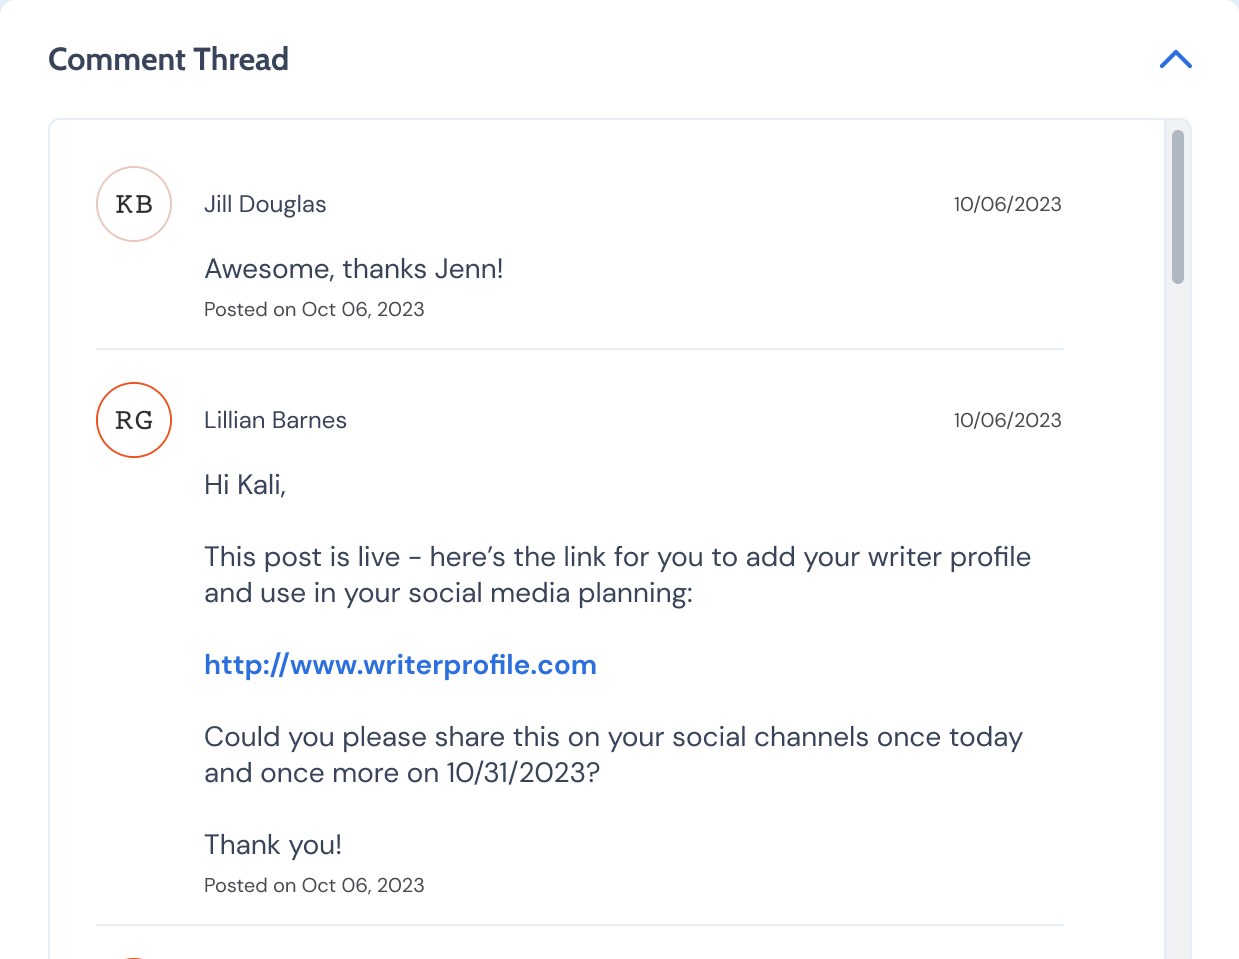Click the 'Thank you!' closing text
Viewport: 1239px width, 959px height.
tap(273, 845)
